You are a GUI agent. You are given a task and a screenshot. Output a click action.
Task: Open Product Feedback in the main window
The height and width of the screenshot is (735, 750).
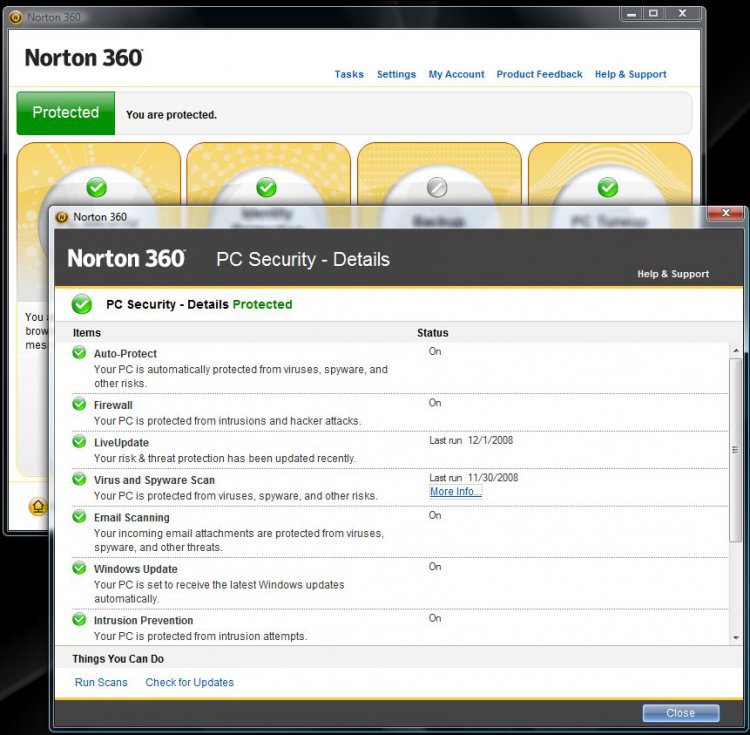[540, 74]
